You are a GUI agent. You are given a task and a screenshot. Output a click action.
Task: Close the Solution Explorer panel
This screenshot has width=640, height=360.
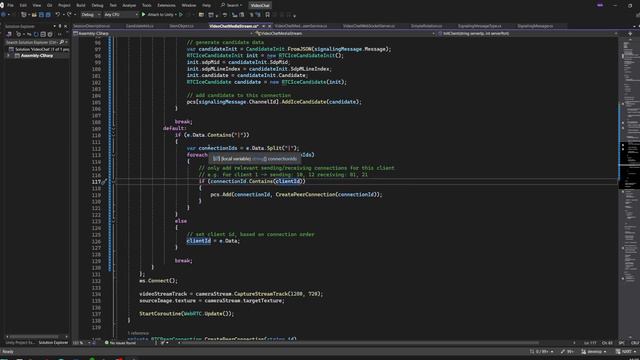point(66,26)
